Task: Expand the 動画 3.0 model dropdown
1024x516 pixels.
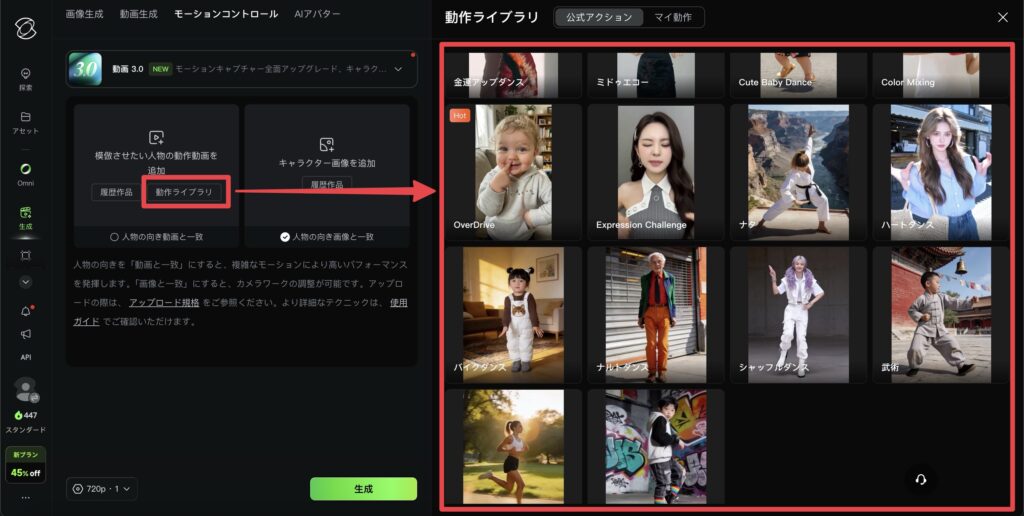Action: [399, 69]
